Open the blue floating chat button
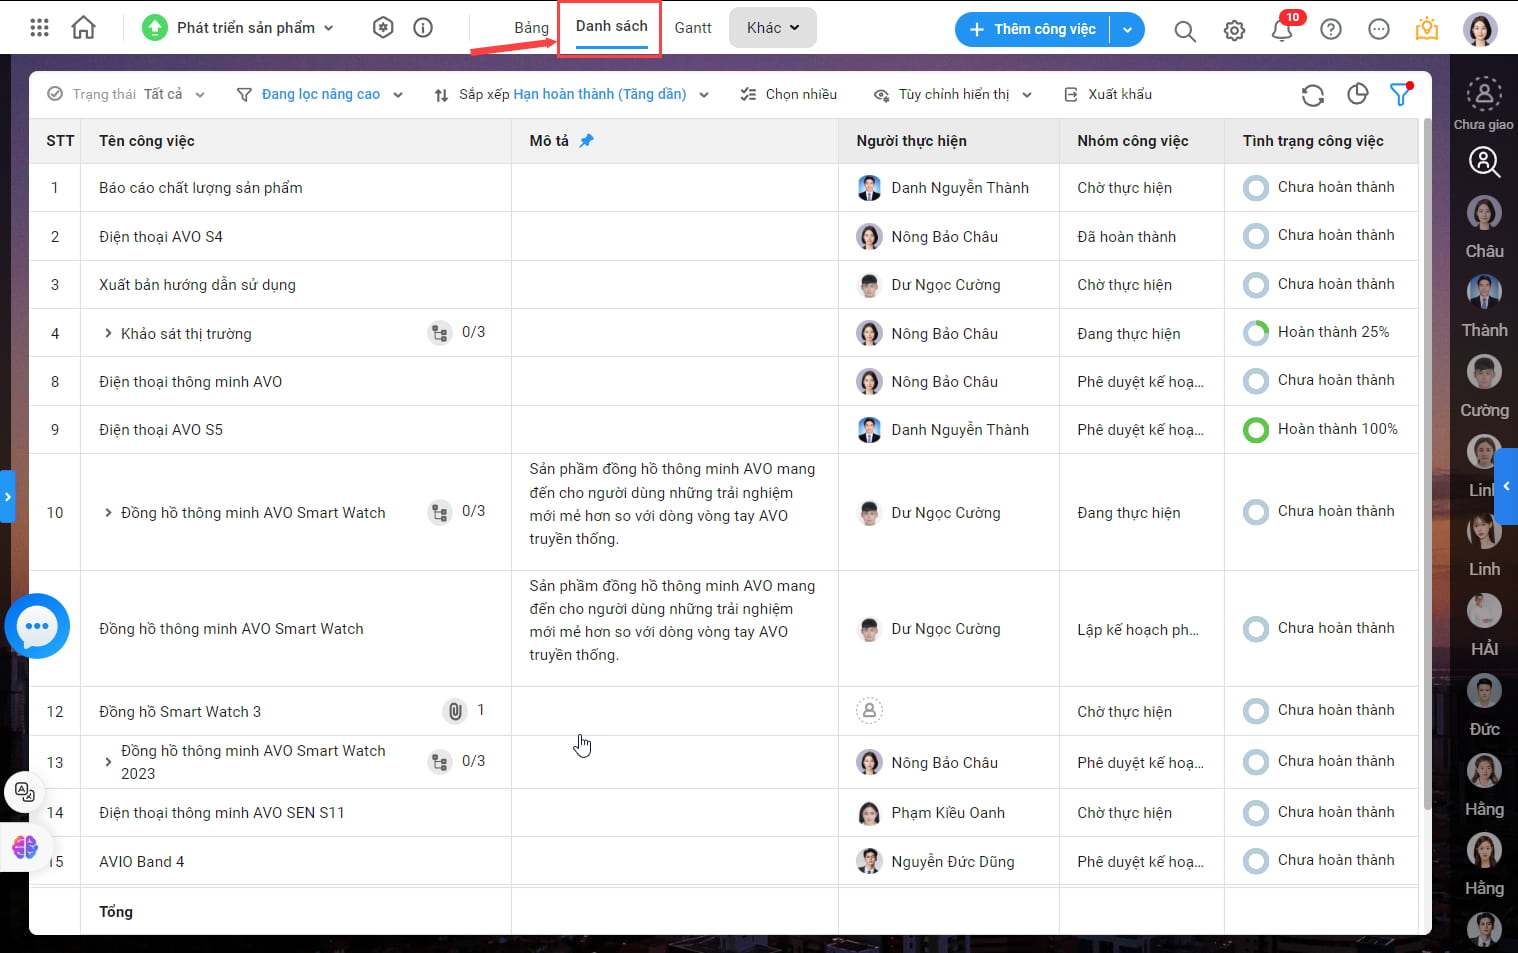The width and height of the screenshot is (1518, 953). click(x=37, y=627)
